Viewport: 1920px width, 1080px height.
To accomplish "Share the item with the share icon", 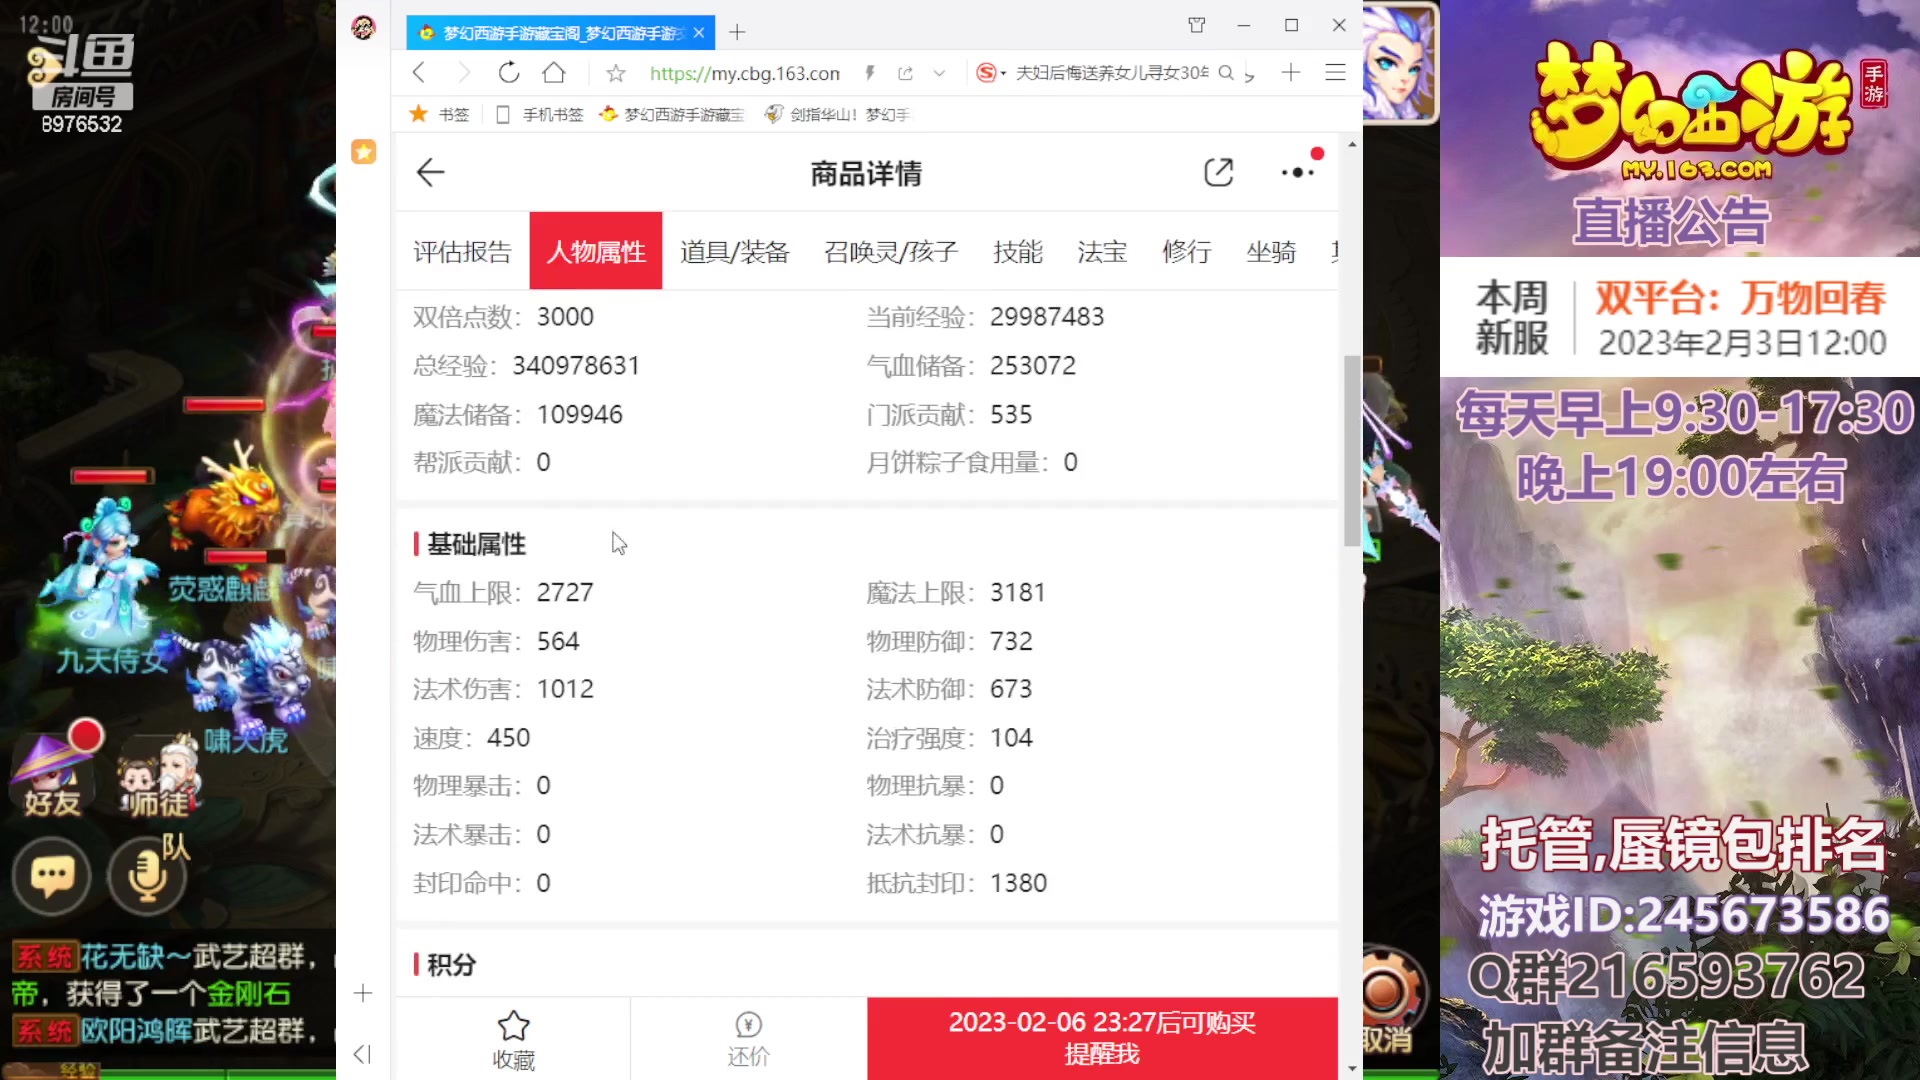I will pyautogui.click(x=1218, y=173).
